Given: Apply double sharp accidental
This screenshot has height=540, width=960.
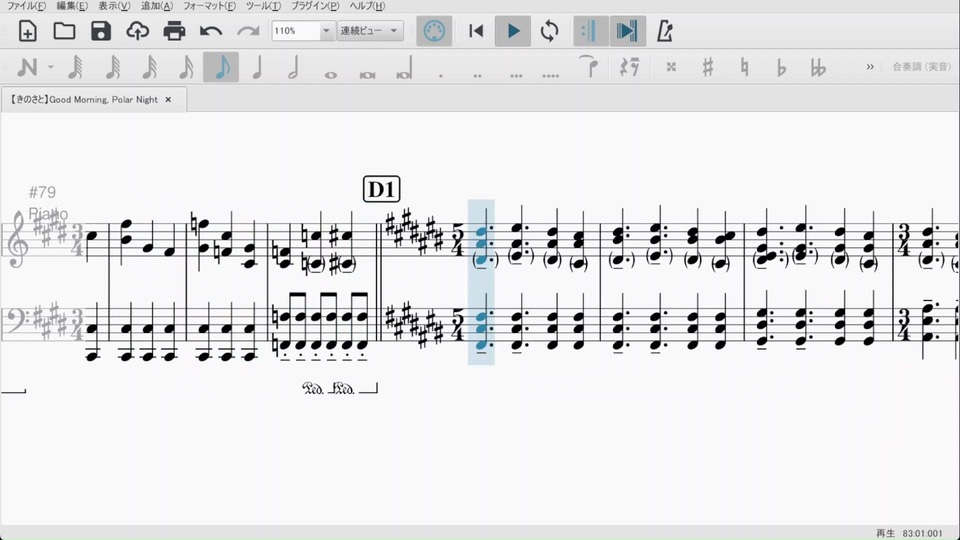Looking at the screenshot, I should pyautogui.click(x=671, y=67).
